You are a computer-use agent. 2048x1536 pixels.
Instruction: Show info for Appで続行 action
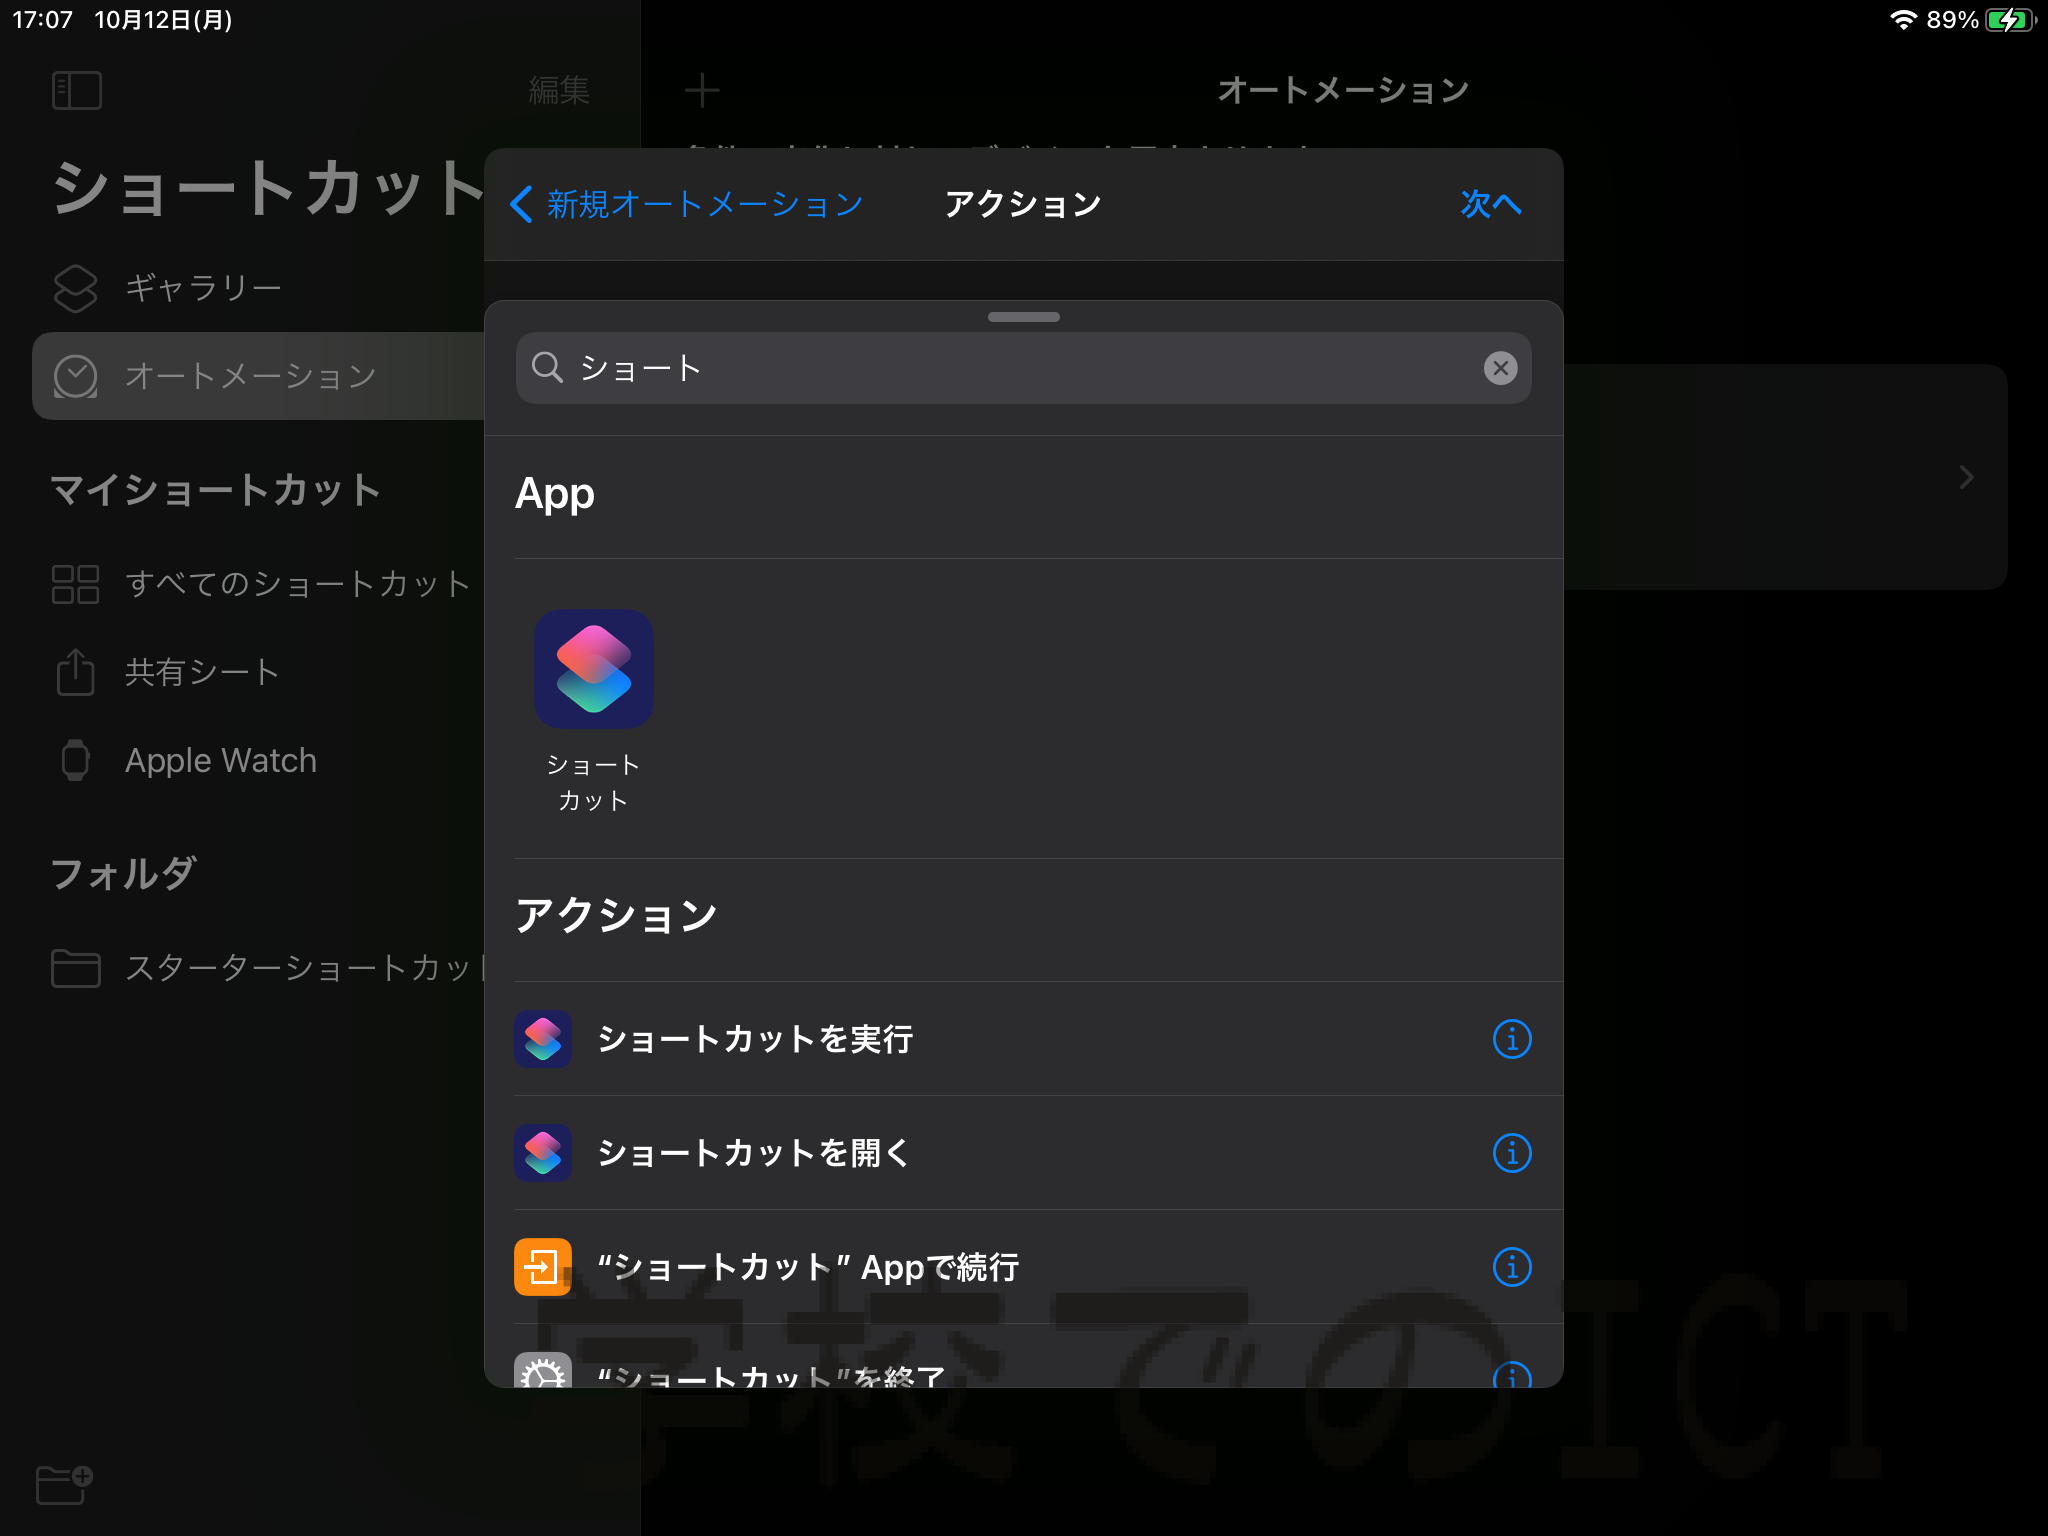pyautogui.click(x=1512, y=1267)
